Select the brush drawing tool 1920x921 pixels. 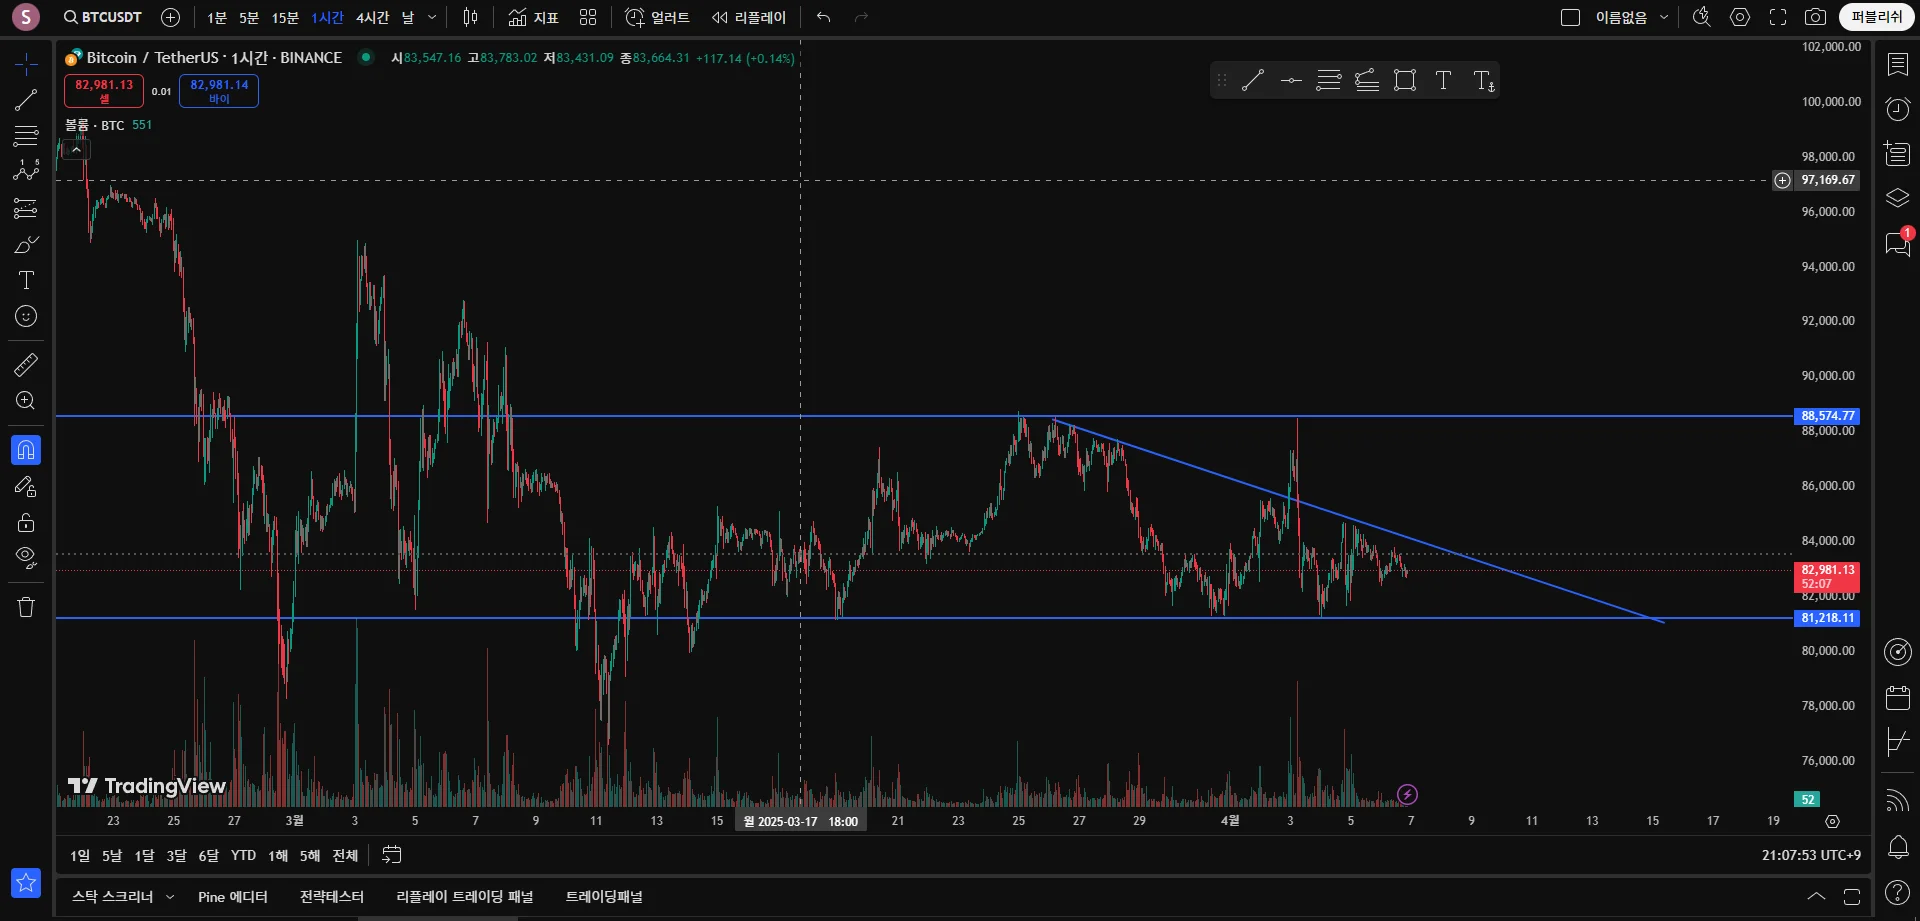coord(26,245)
